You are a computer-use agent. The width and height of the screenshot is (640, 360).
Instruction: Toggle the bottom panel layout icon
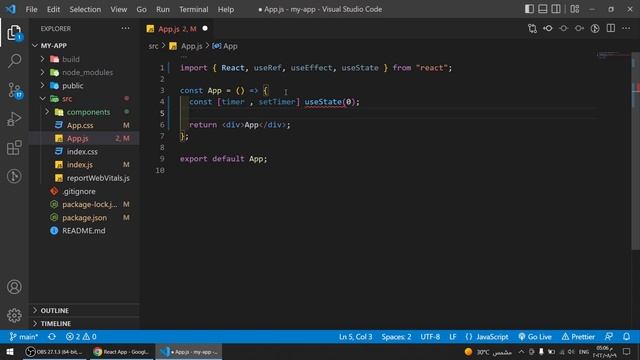[542, 9]
